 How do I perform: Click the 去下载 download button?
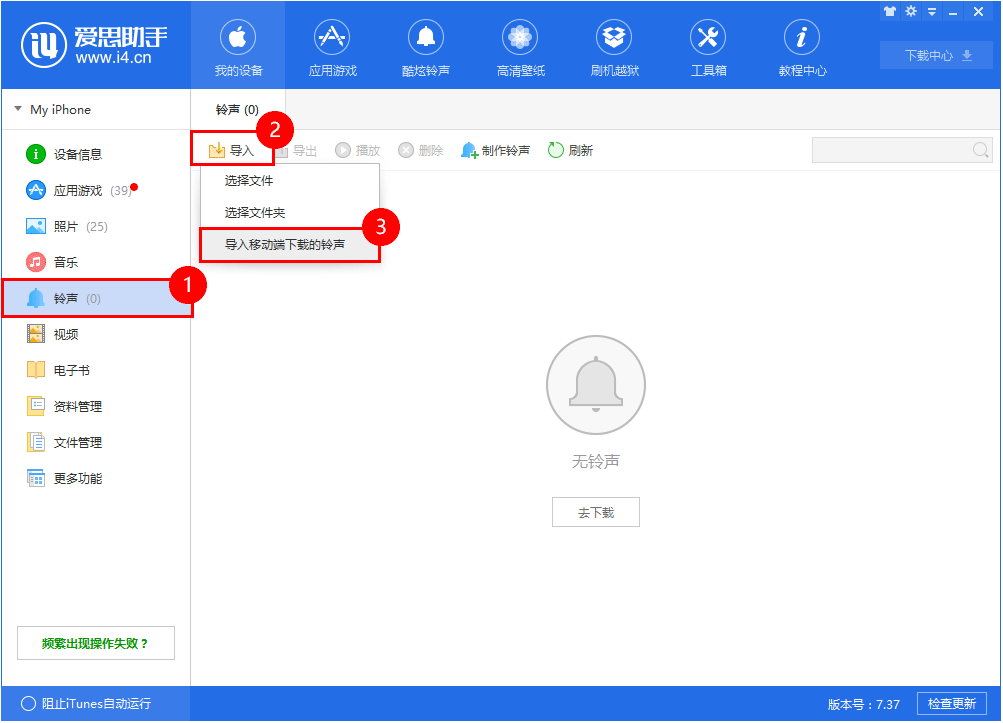[595, 511]
